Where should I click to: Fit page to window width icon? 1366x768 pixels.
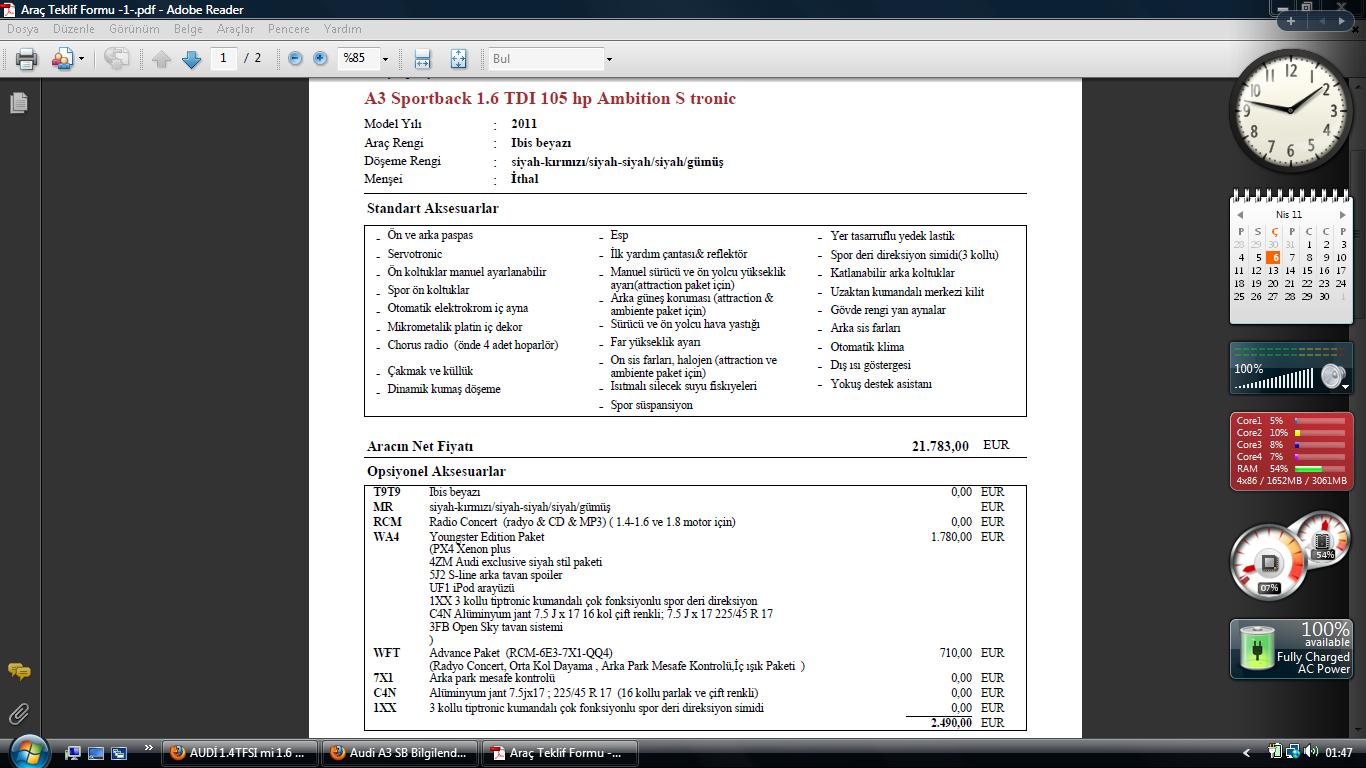coord(423,59)
